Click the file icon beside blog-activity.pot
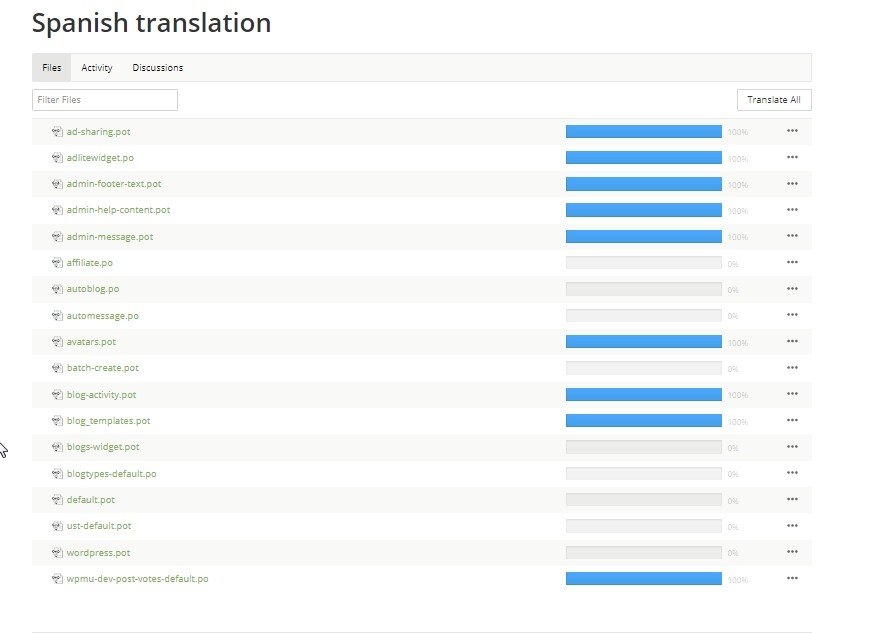 tap(57, 395)
